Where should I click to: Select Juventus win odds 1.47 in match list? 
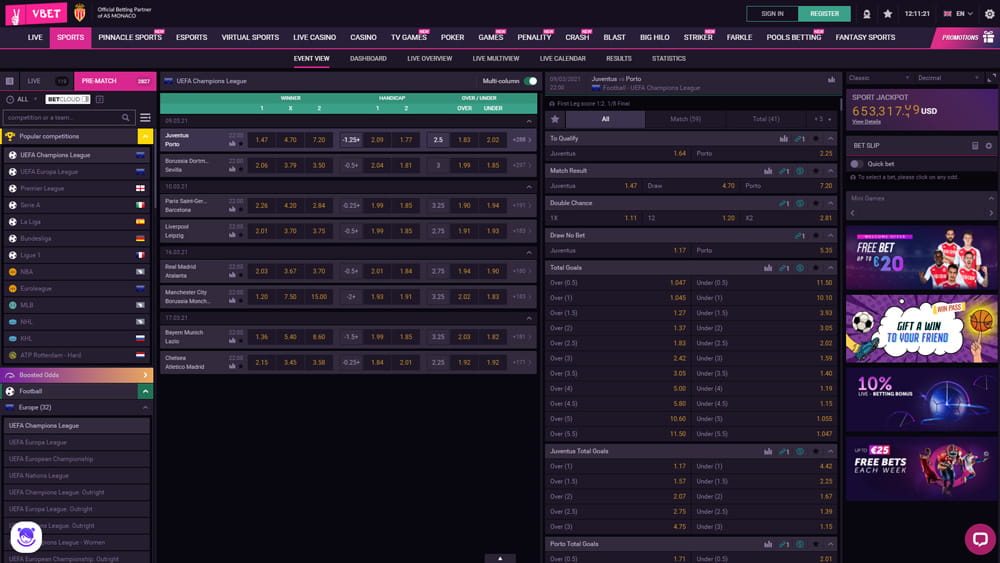(261, 140)
